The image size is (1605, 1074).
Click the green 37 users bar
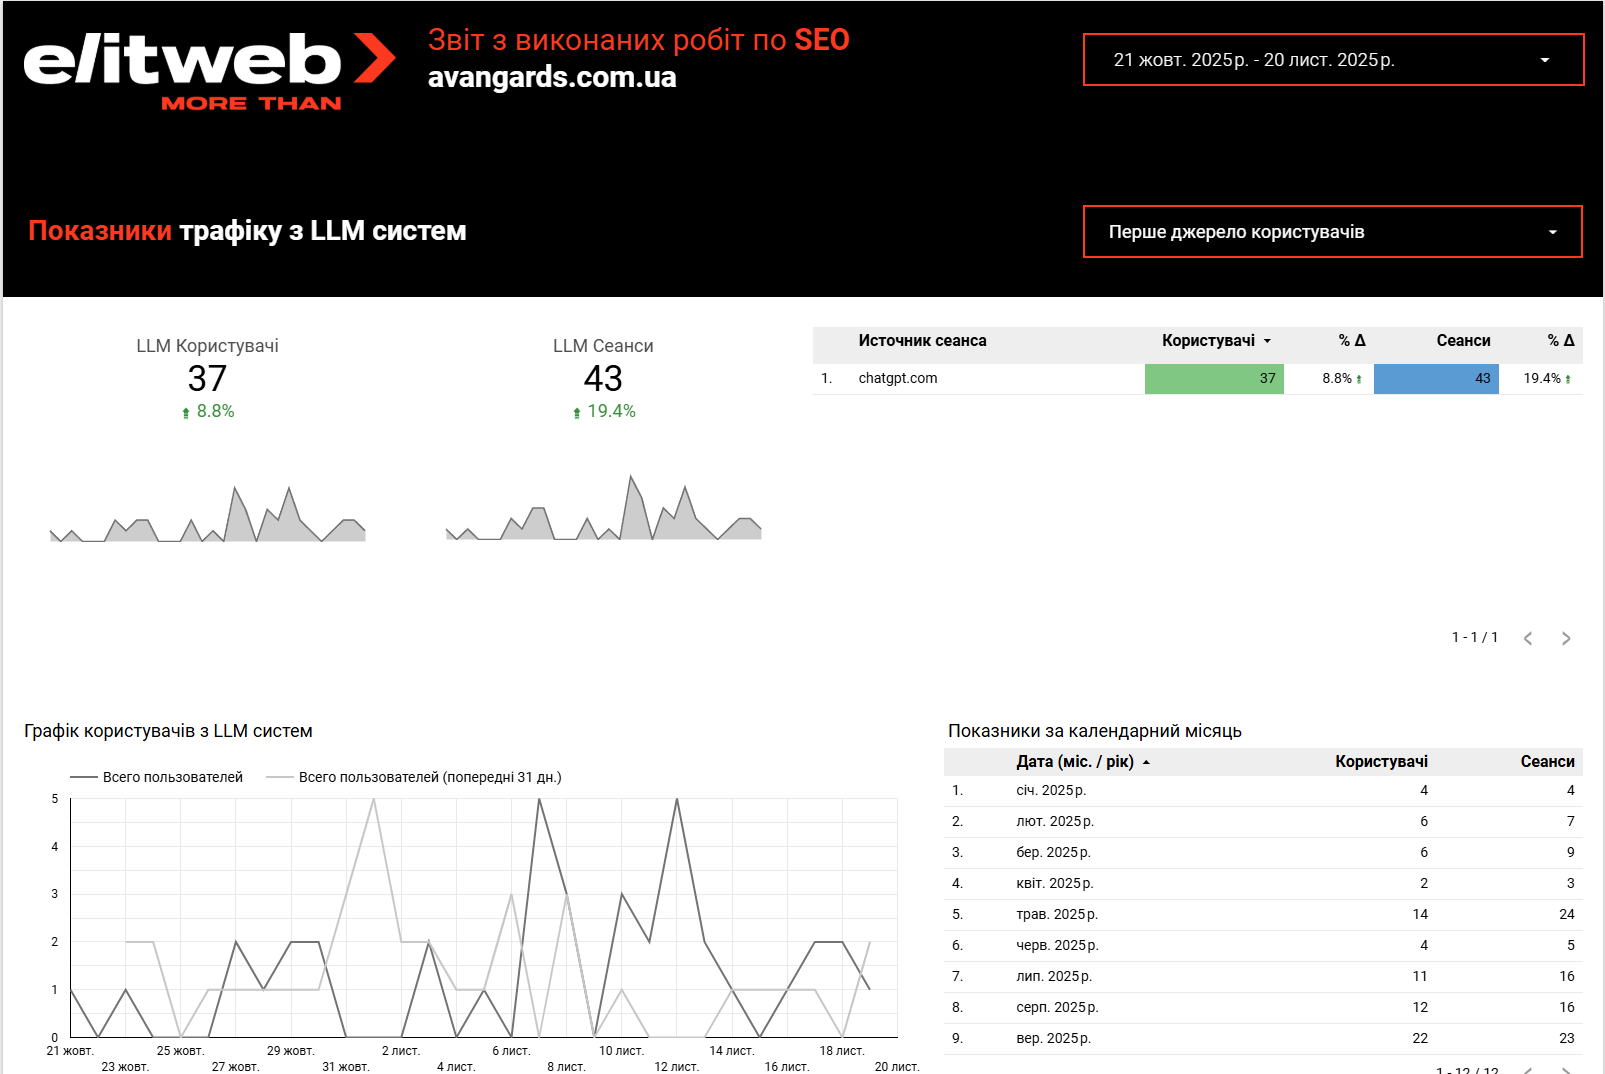click(1214, 379)
